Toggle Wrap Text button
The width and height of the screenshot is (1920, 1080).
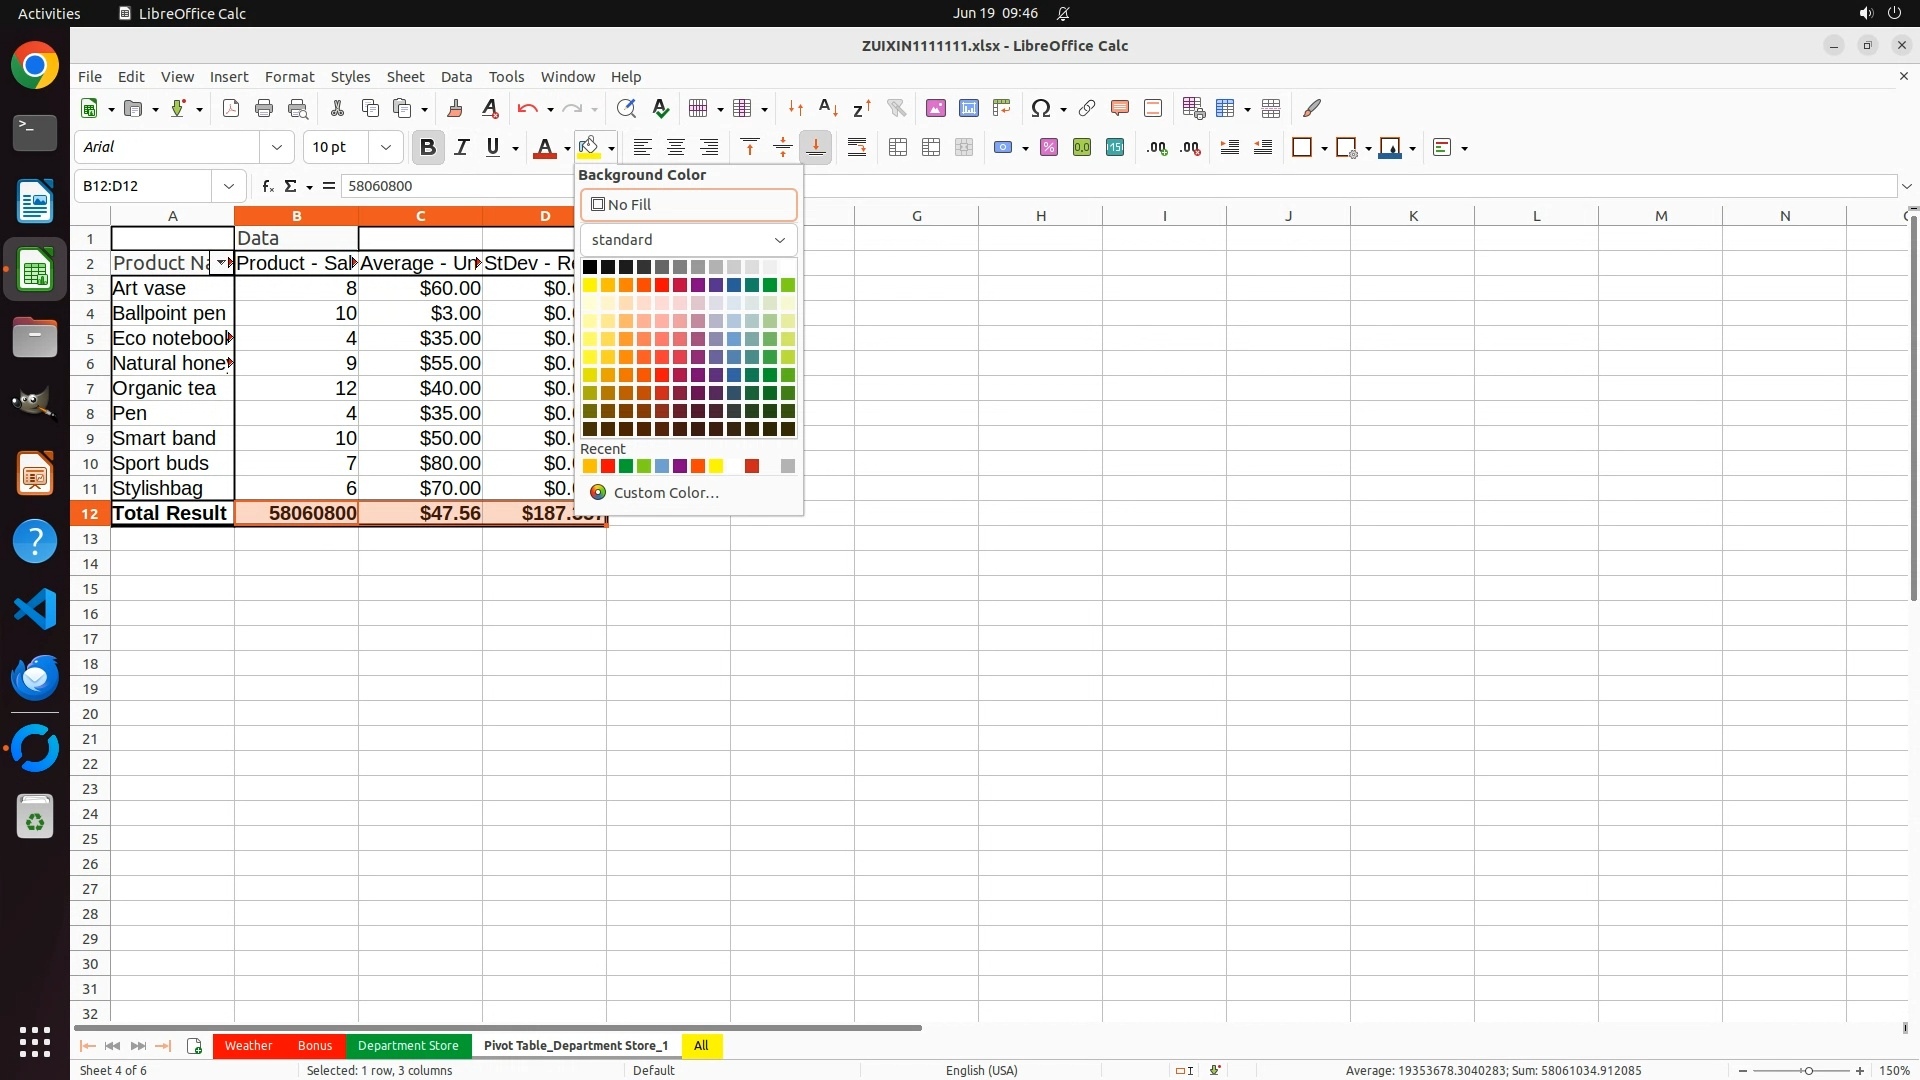click(x=857, y=148)
